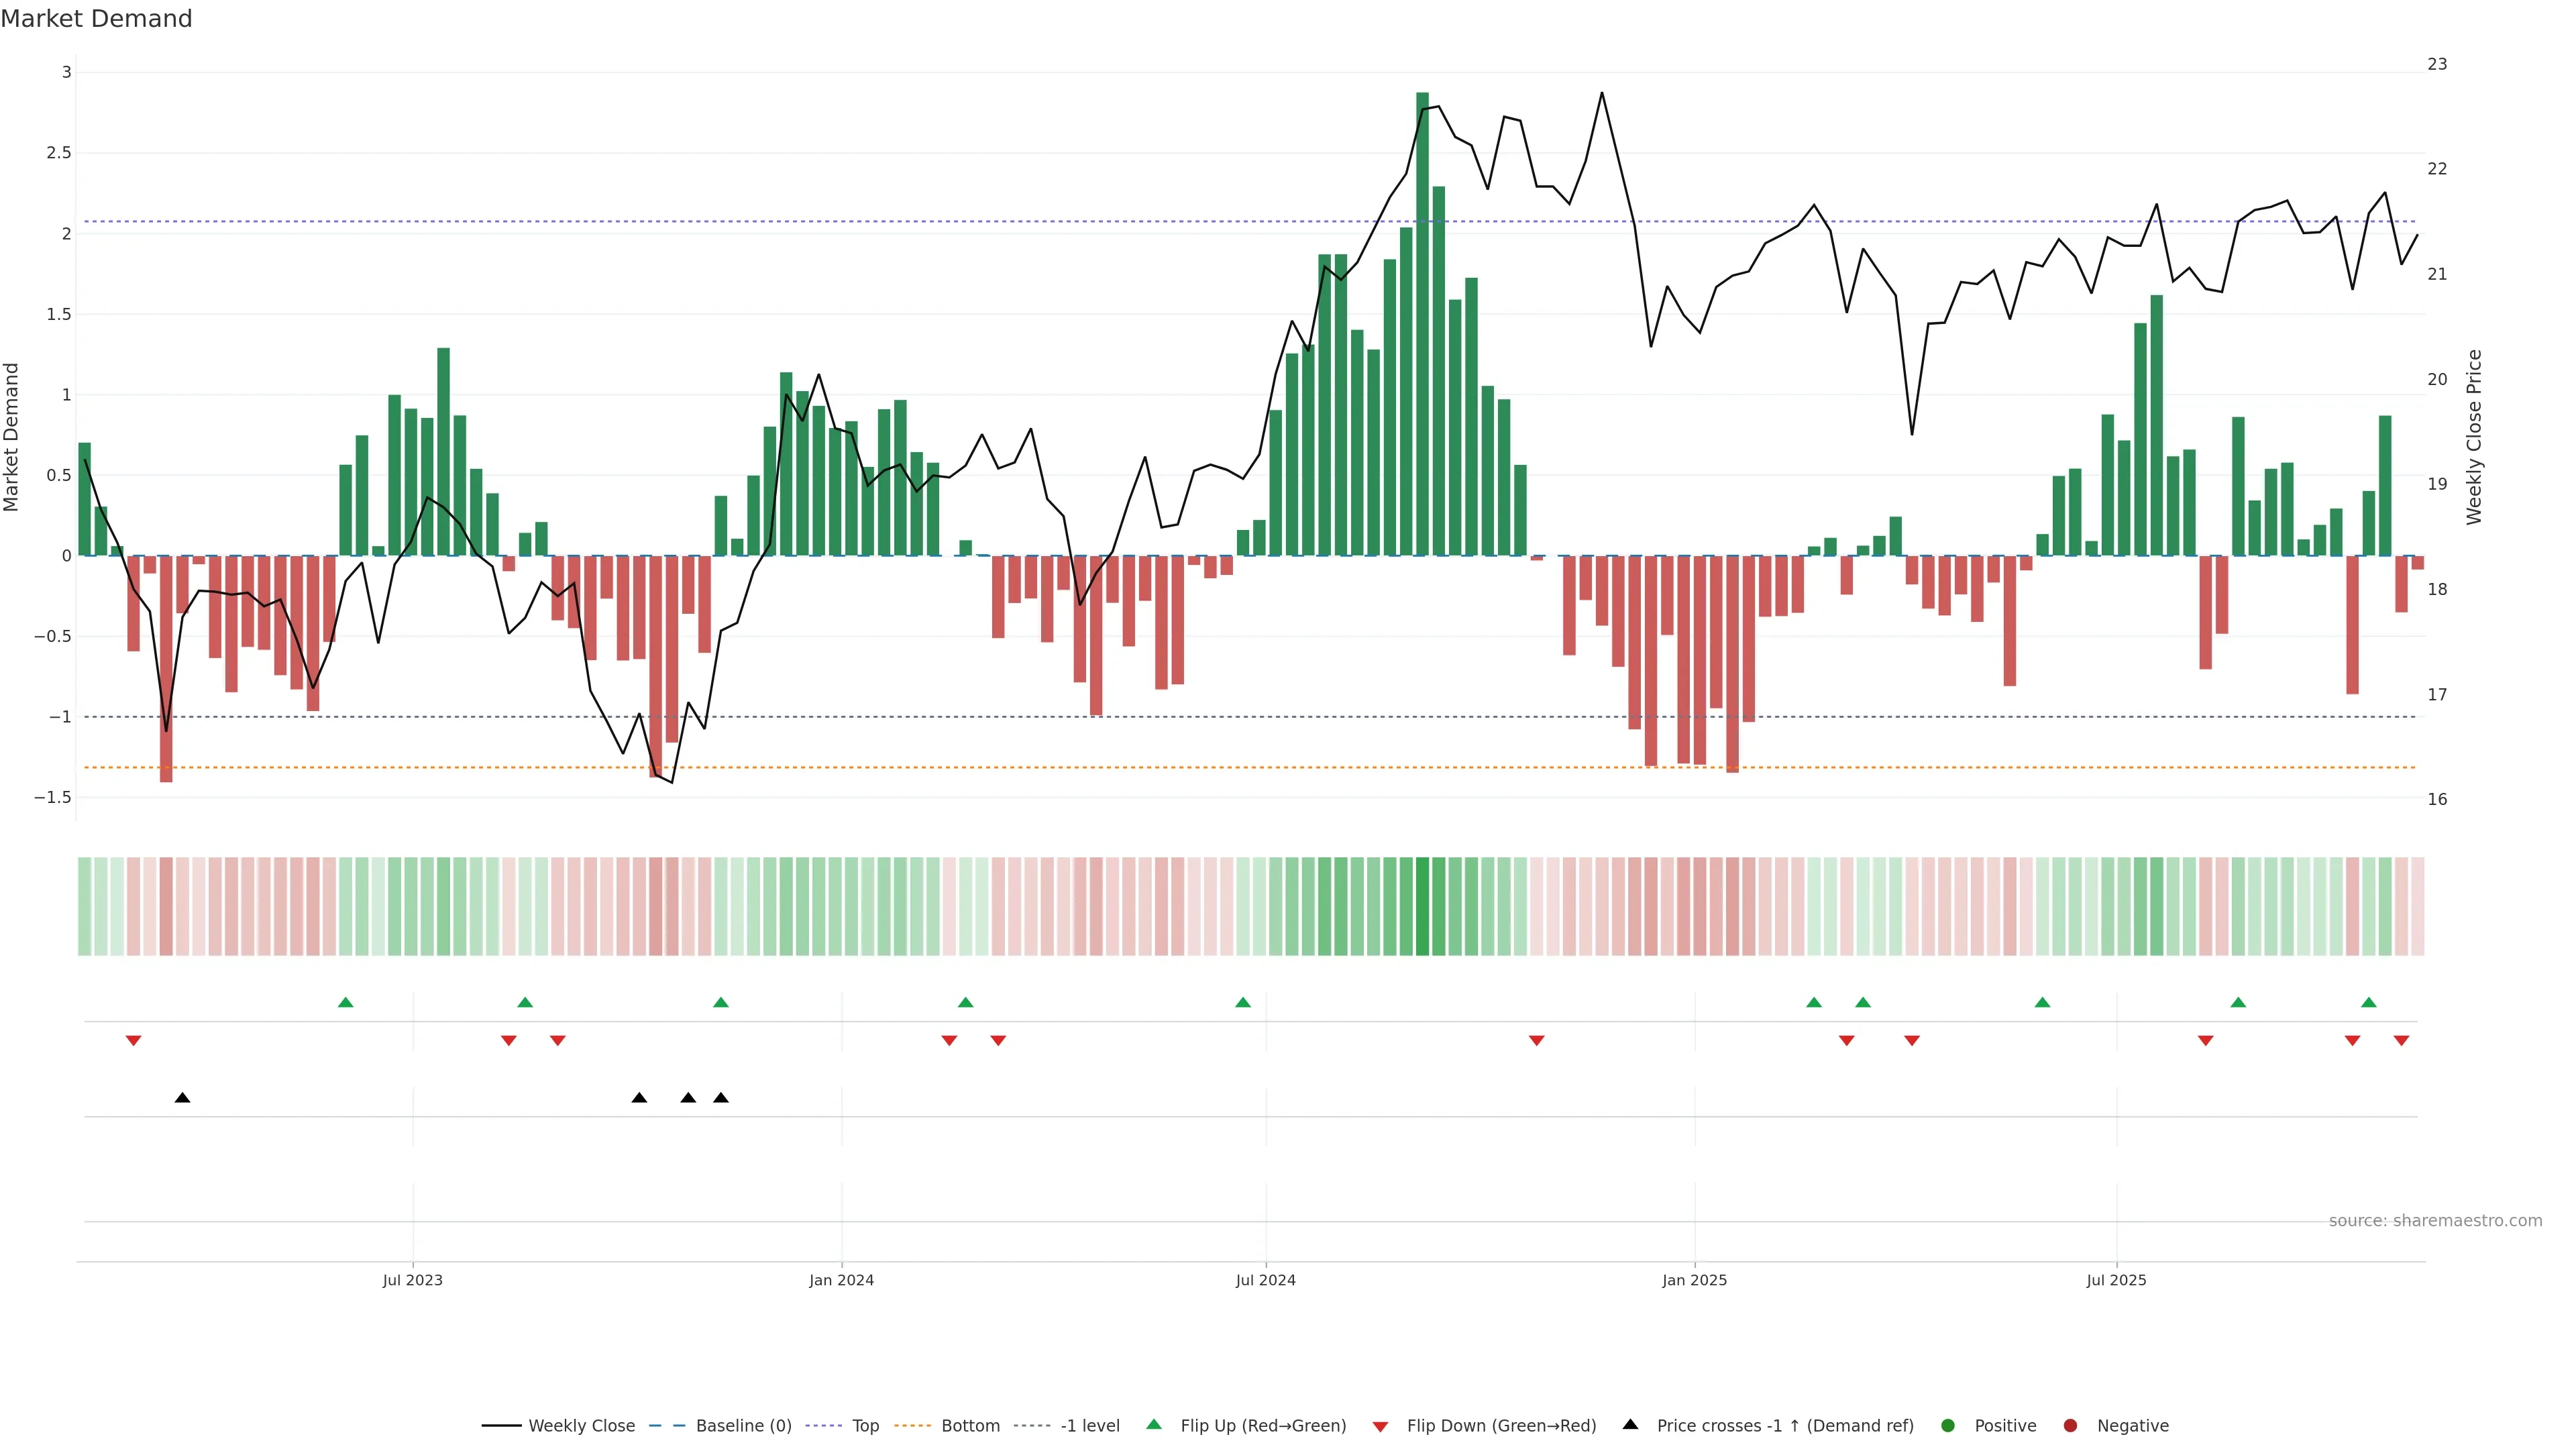This screenshot has width=2576, height=1449.
Task: Click the green Positive legend dot
Action: (1947, 1425)
